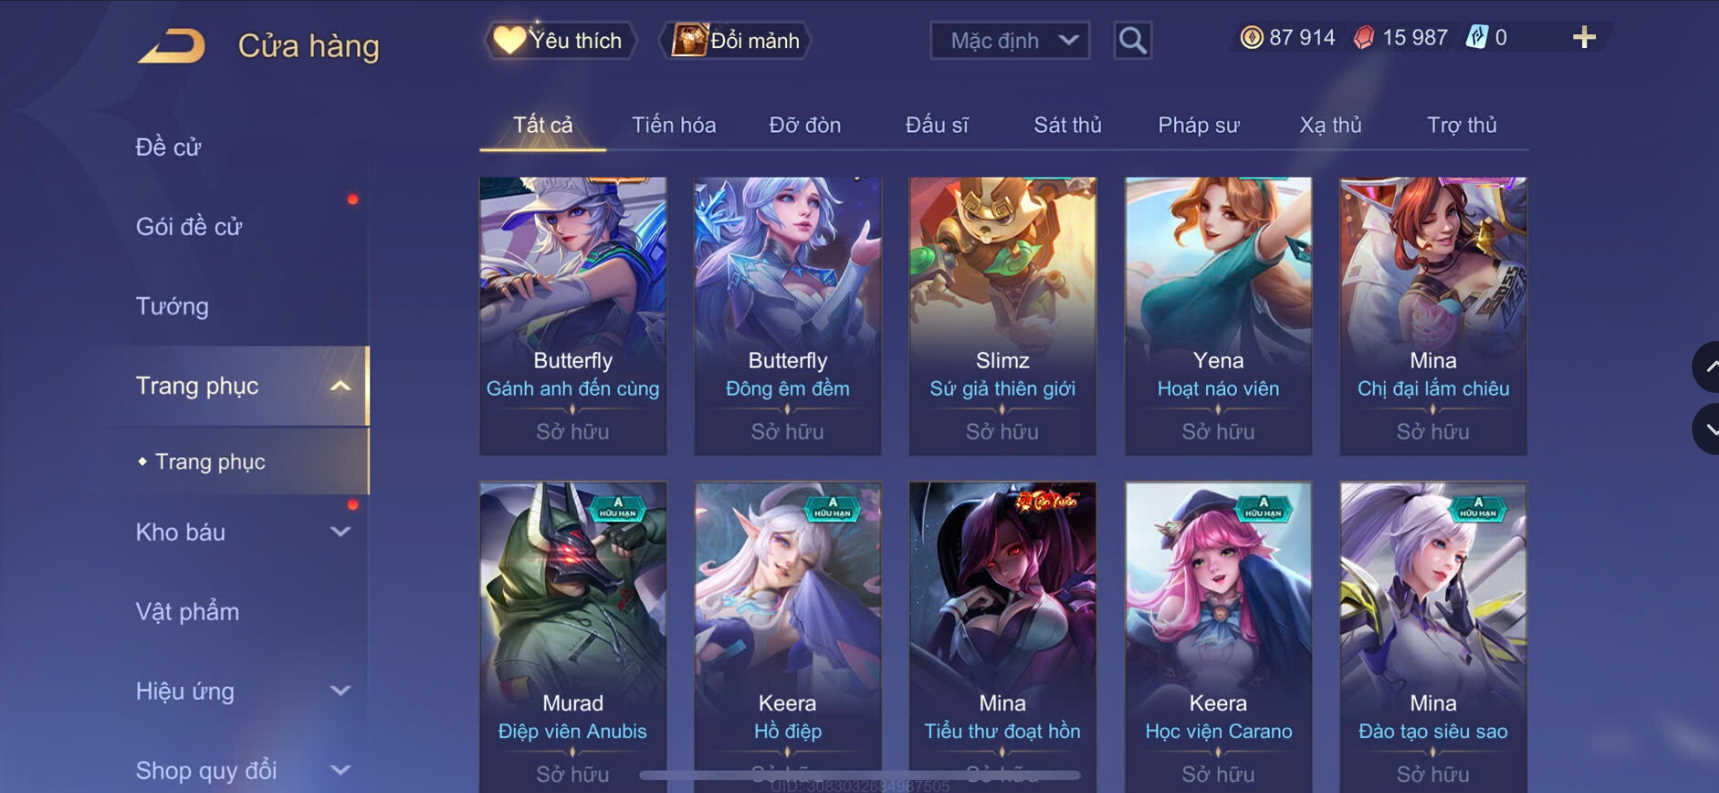Viewport: 1719px width, 793px height.
Task: Click the blue voucher currency icon
Action: [x=1477, y=38]
